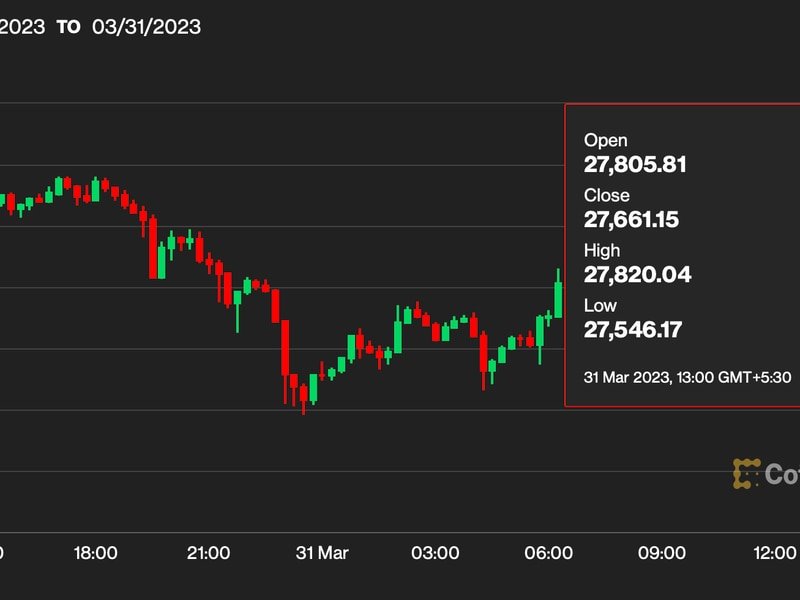Click the Open label in the tooltip

click(x=606, y=141)
